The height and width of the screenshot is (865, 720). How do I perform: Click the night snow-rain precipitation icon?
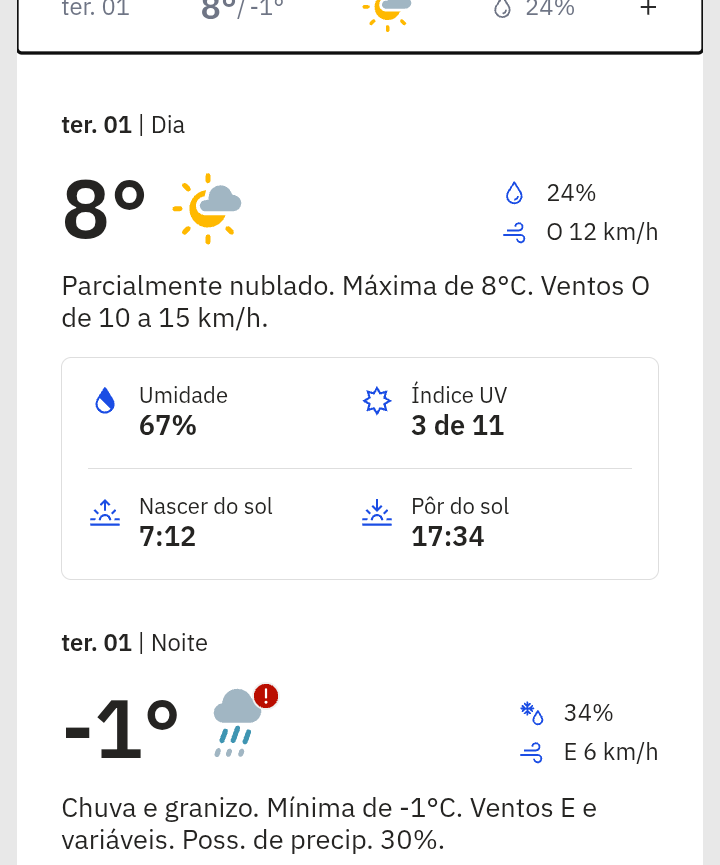pyautogui.click(x=531, y=713)
